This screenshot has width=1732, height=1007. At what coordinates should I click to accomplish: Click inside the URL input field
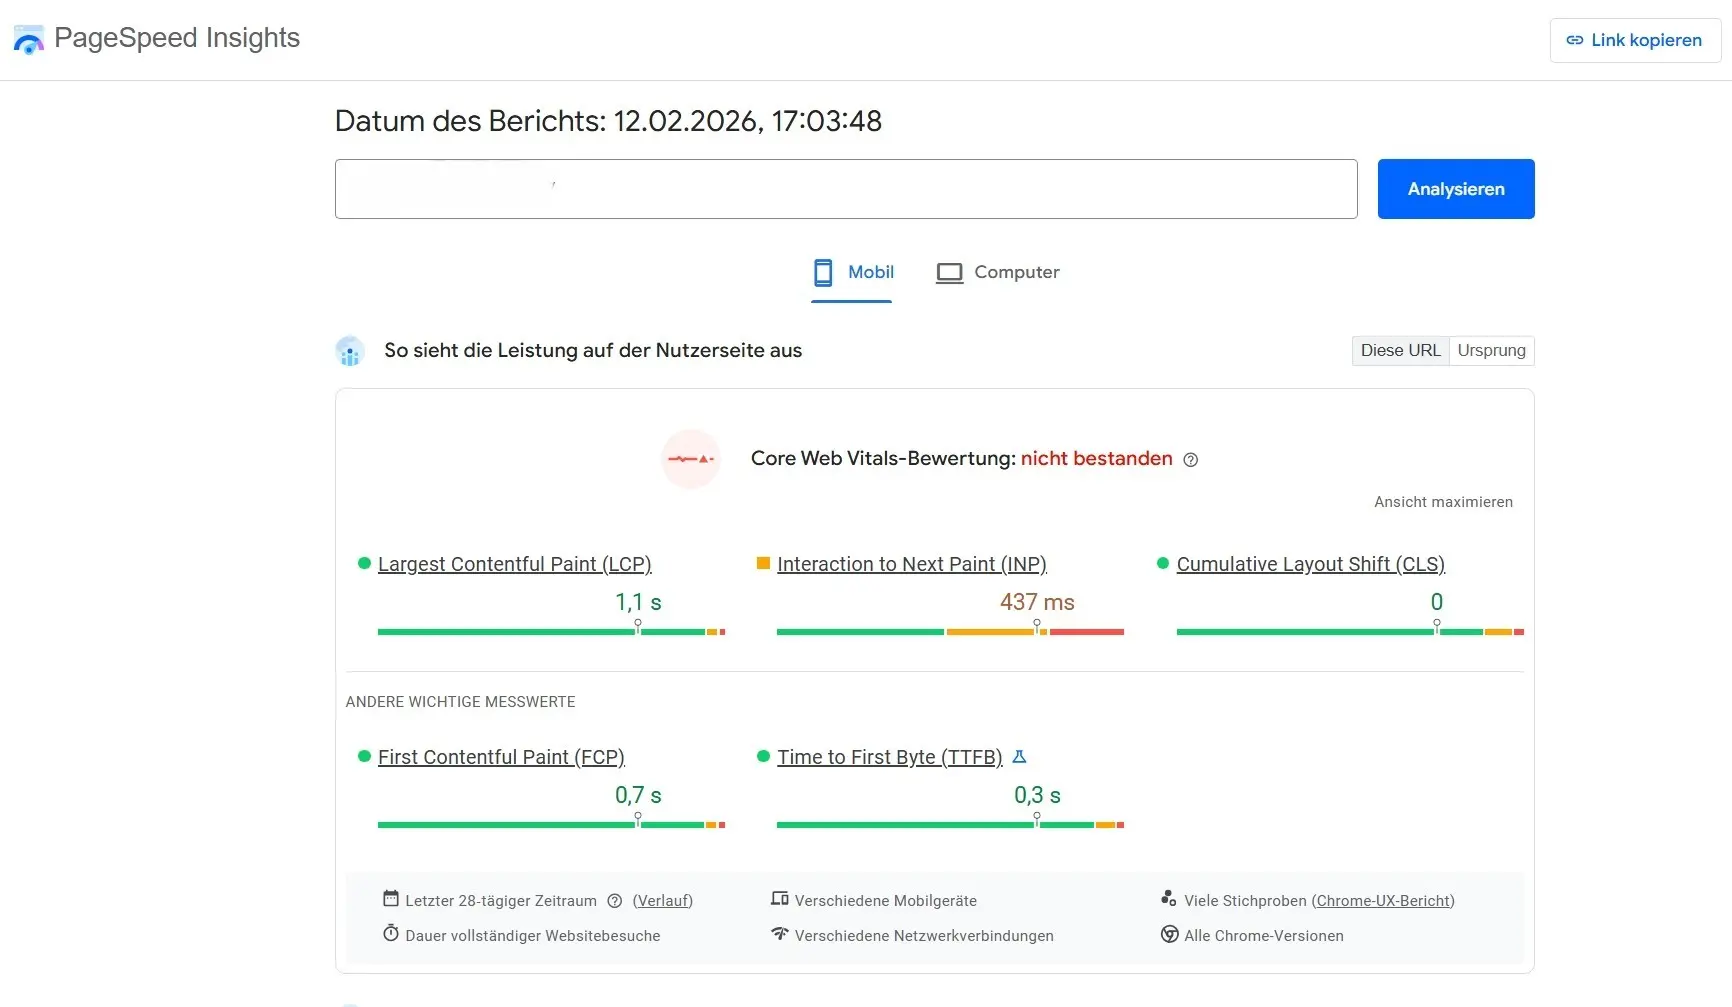[845, 189]
